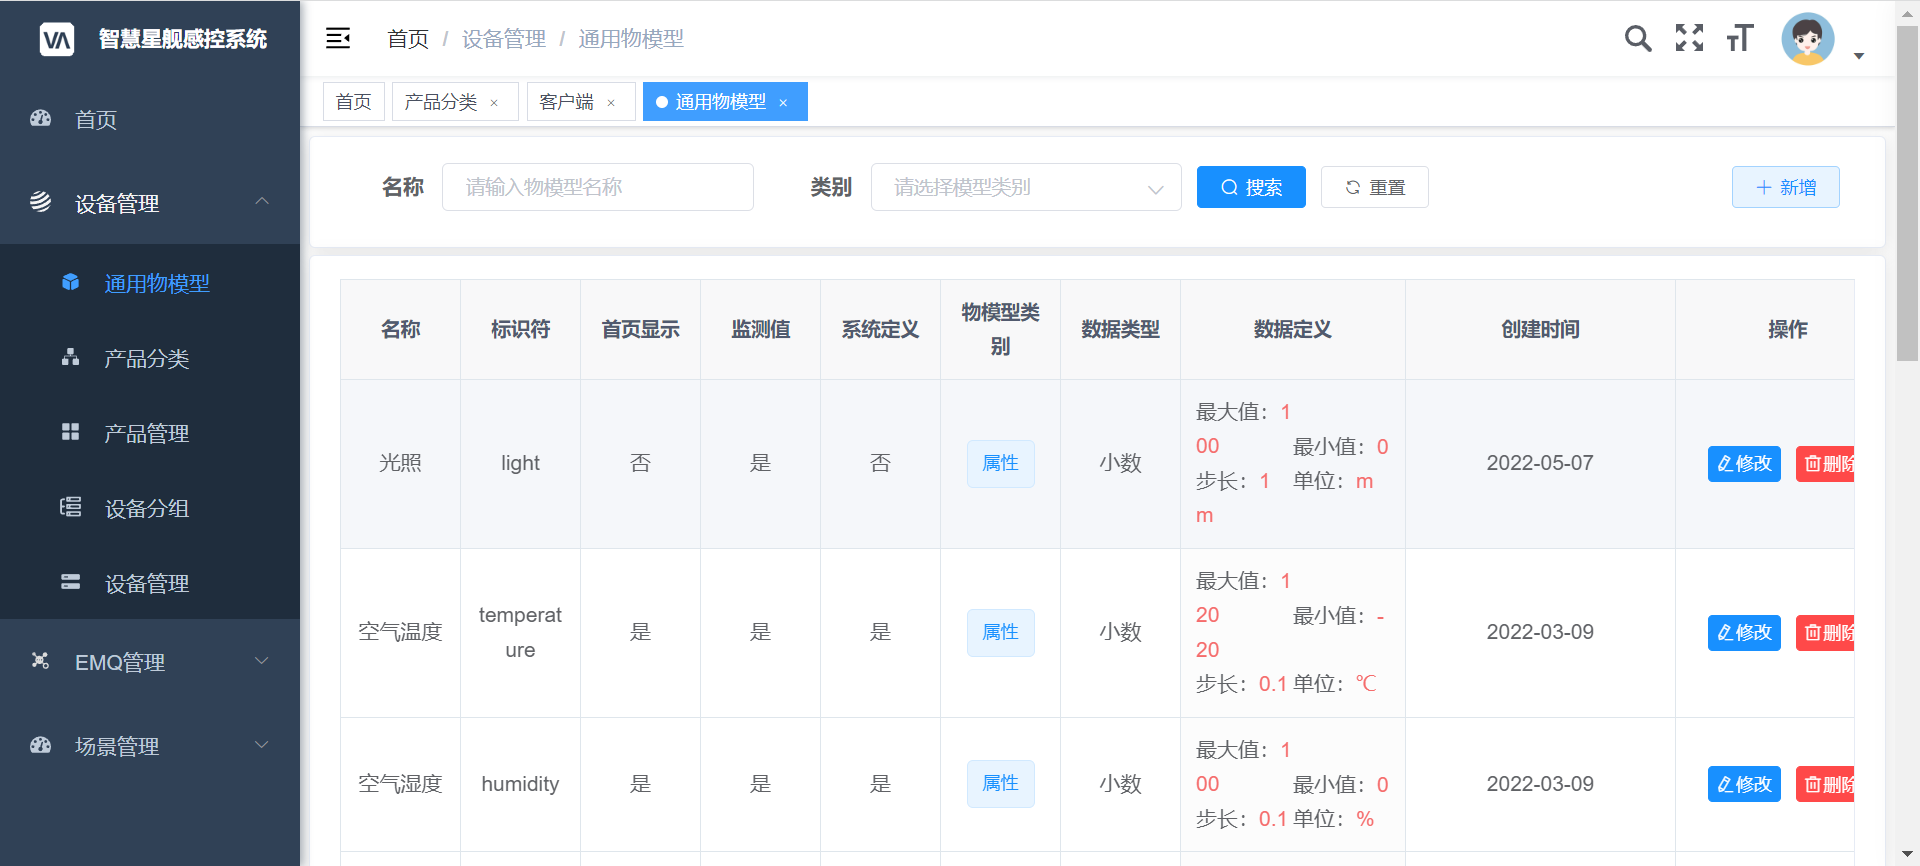The width and height of the screenshot is (1920, 866).
Task: Click the user avatar picture
Action: pos(1808,39)
